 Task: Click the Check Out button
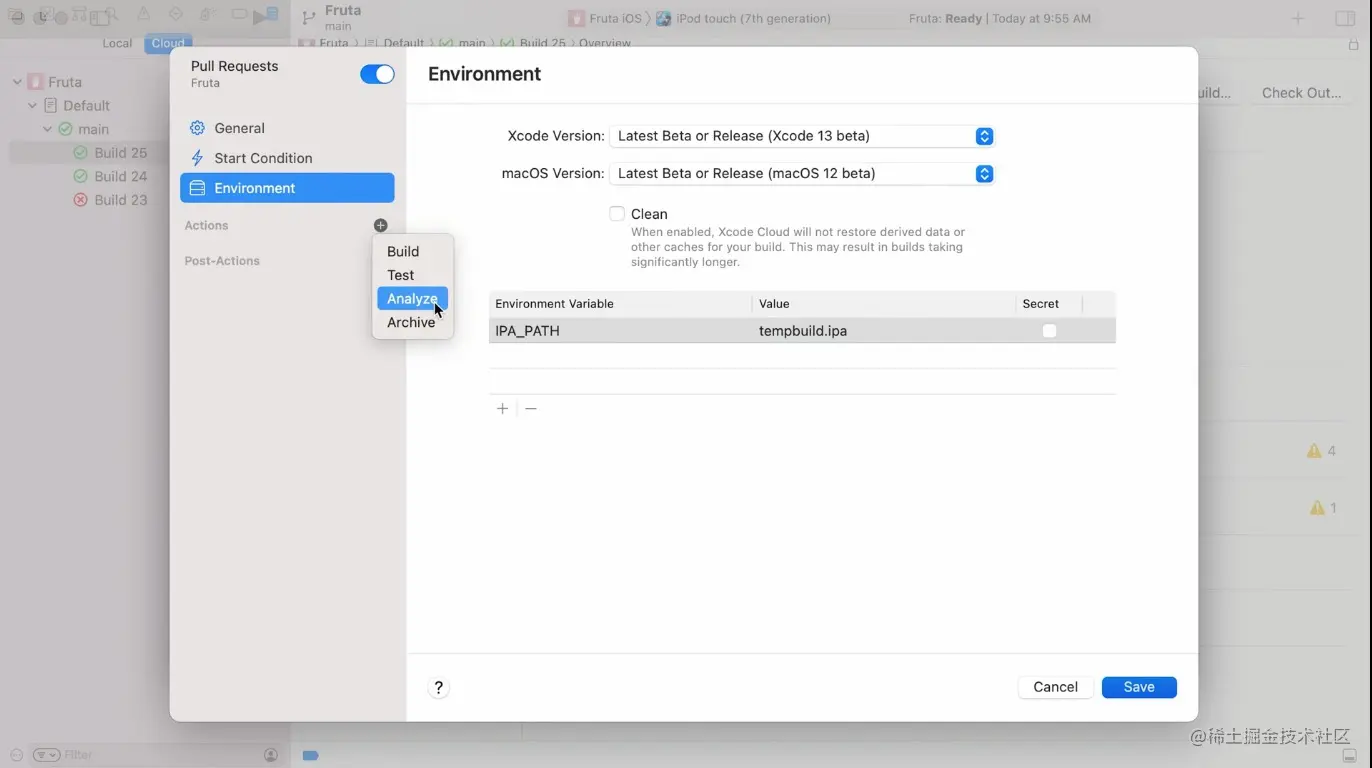coord(1301,93)
